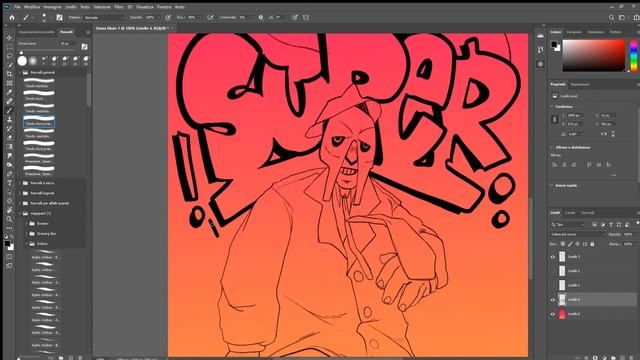Expand the Pennelli a secco folder
This screenshot has width=640, height=360.
point(21,183)
